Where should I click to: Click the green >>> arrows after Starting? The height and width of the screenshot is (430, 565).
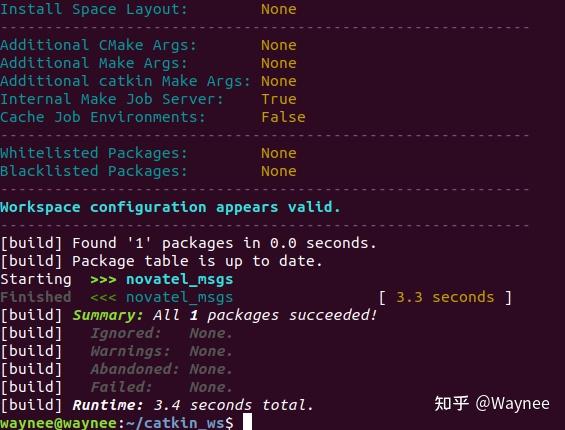103,280
